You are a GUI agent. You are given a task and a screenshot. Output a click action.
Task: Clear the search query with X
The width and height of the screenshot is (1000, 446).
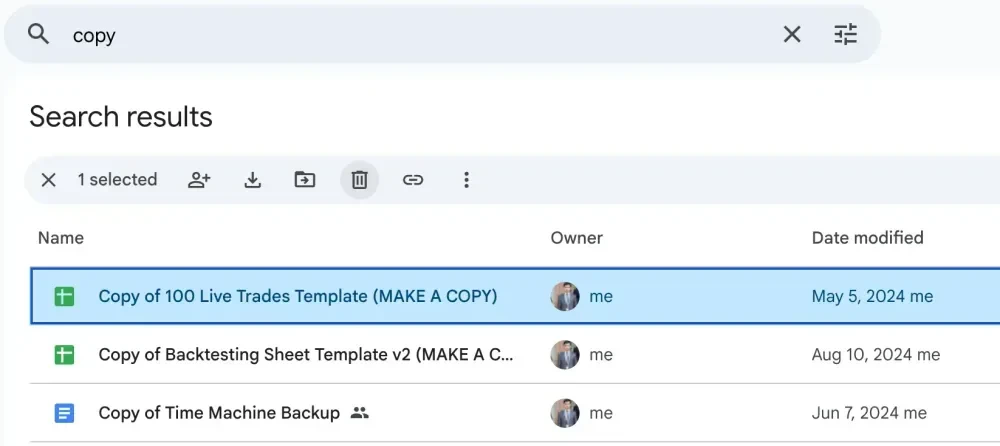(x=791, y=34)
